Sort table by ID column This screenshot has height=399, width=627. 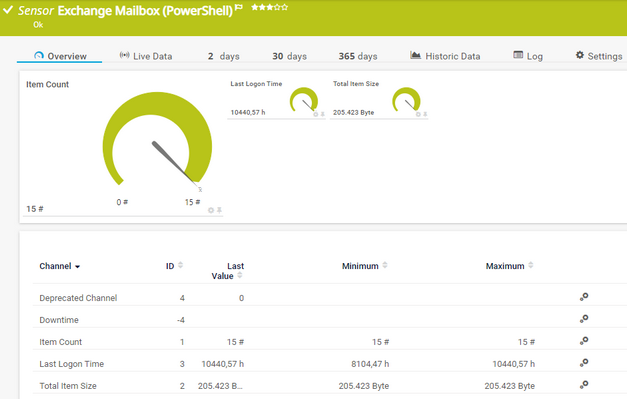click(x=174, y=266)
